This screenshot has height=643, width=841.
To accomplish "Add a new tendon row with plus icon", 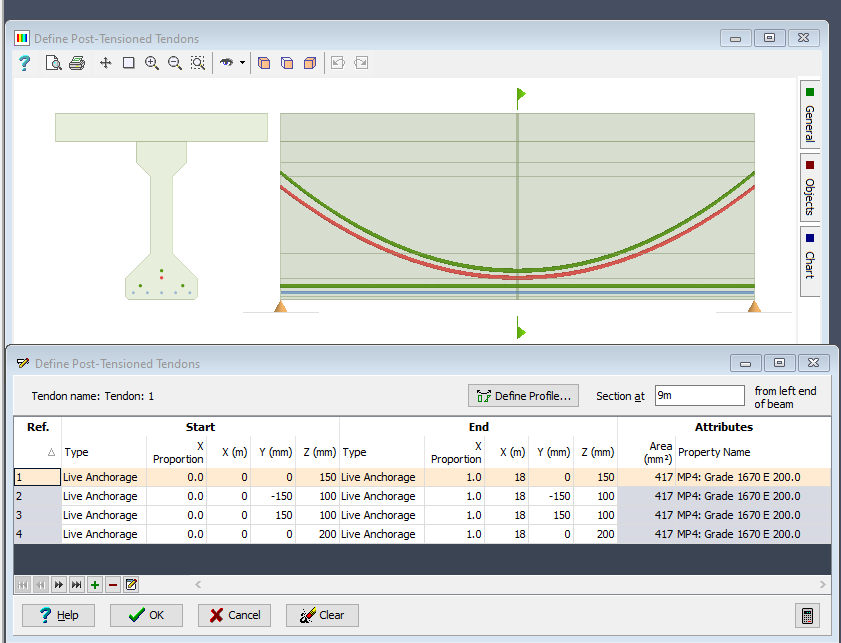I will tap(94, 585).
